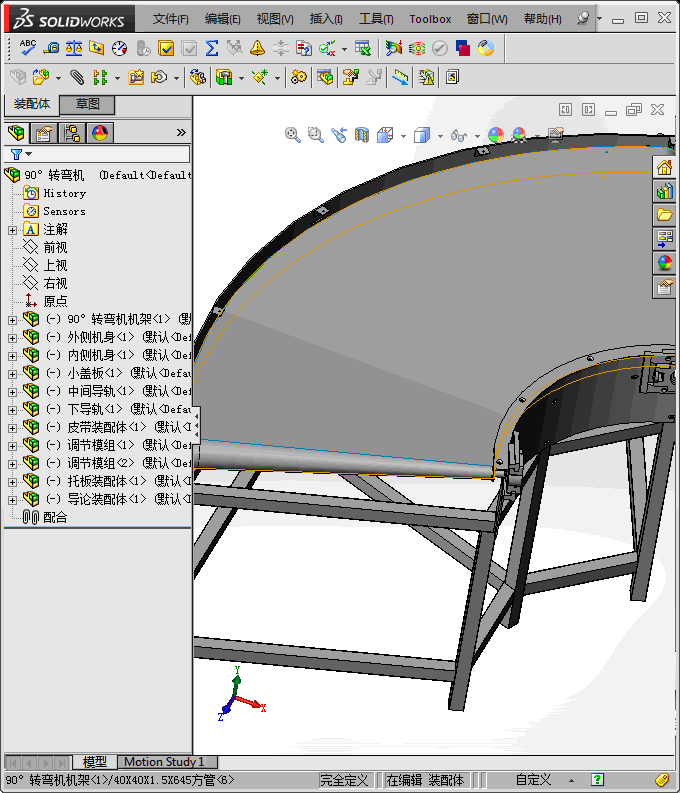Open Section Properties tool icon
This screenshot has height=793, width=680.
pos(97,48)
